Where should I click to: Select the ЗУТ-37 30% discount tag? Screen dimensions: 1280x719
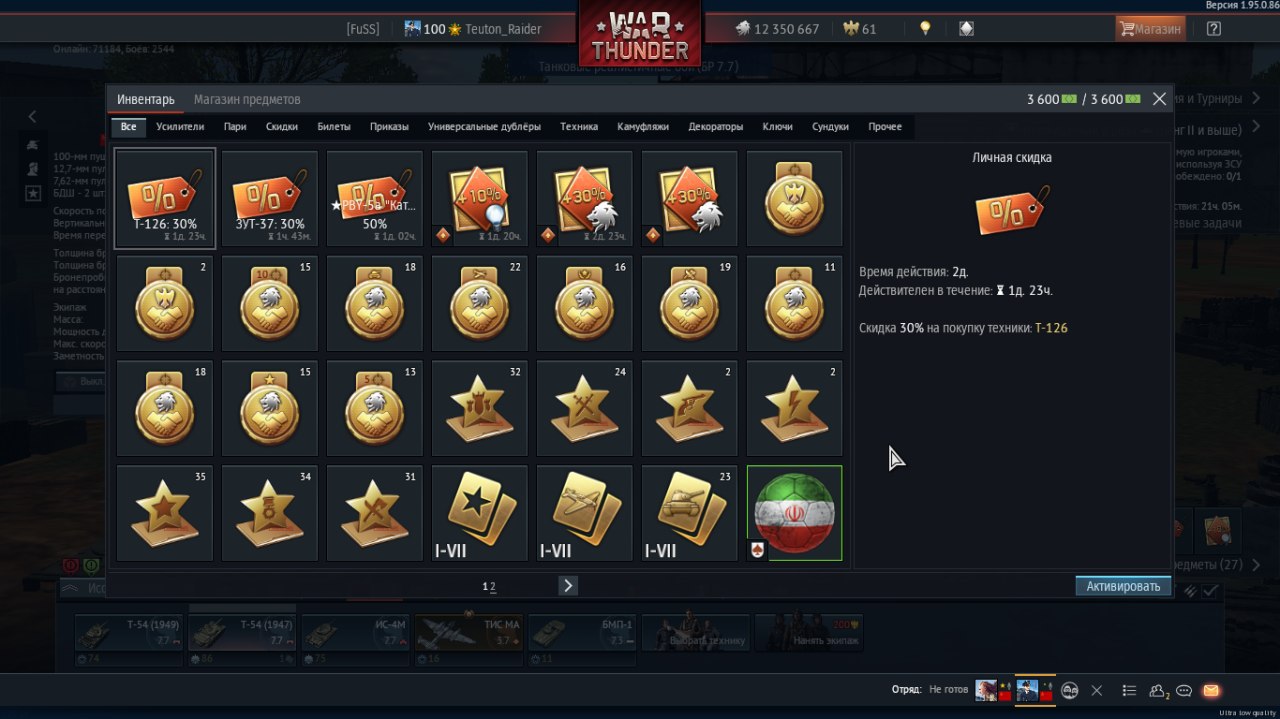point(270,198)
